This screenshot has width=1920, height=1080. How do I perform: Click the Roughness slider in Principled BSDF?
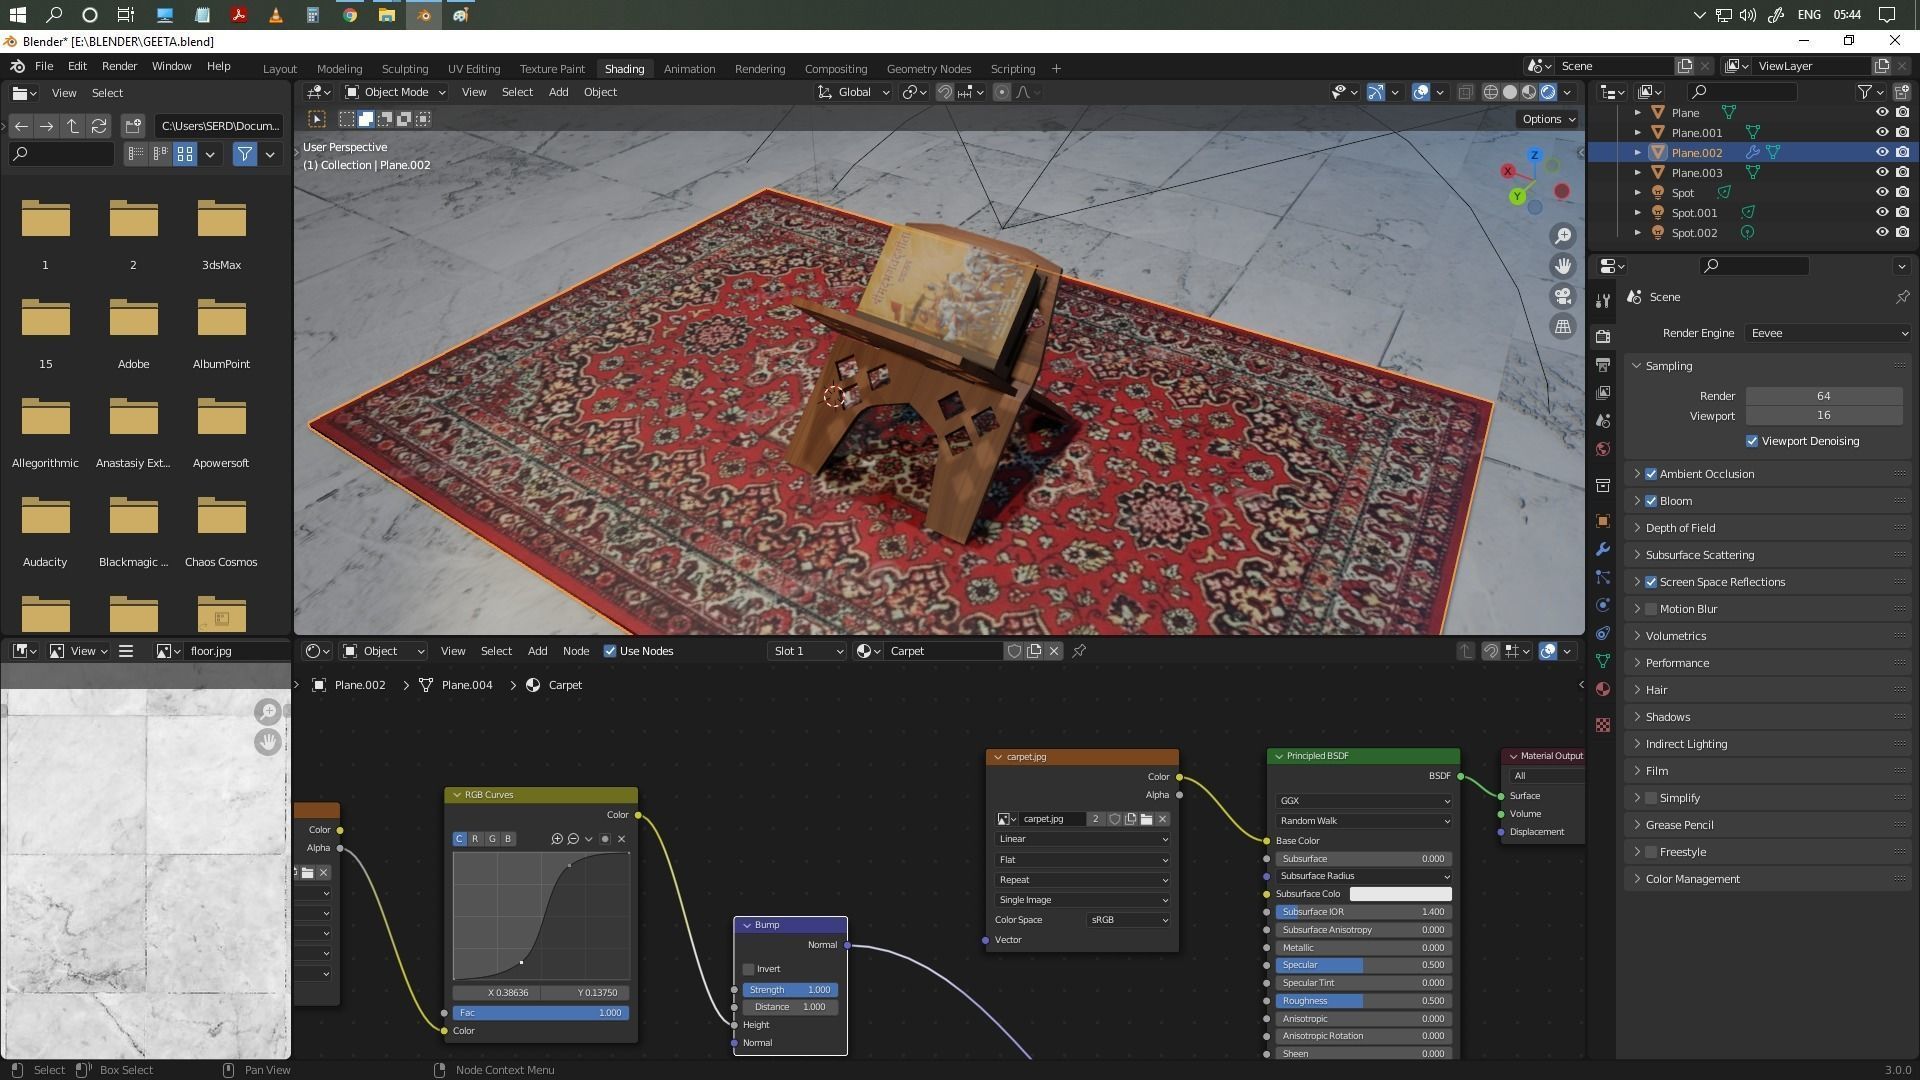click(x=1362, y=1001)
